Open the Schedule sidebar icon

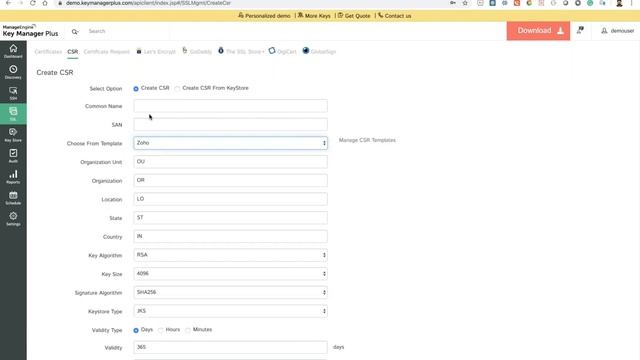[13, 198]
